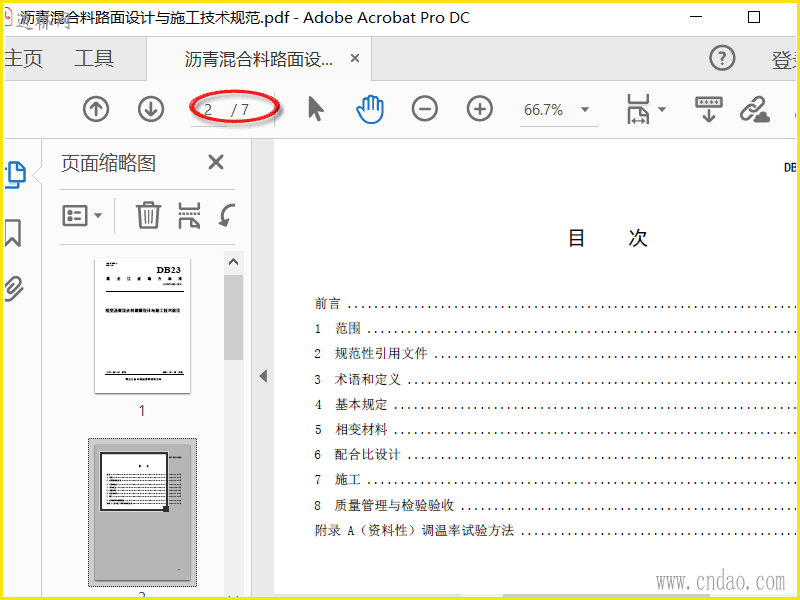Select page 1 thumbnail
The width and height of the screenshot is (800, 600).
[142, 326]
